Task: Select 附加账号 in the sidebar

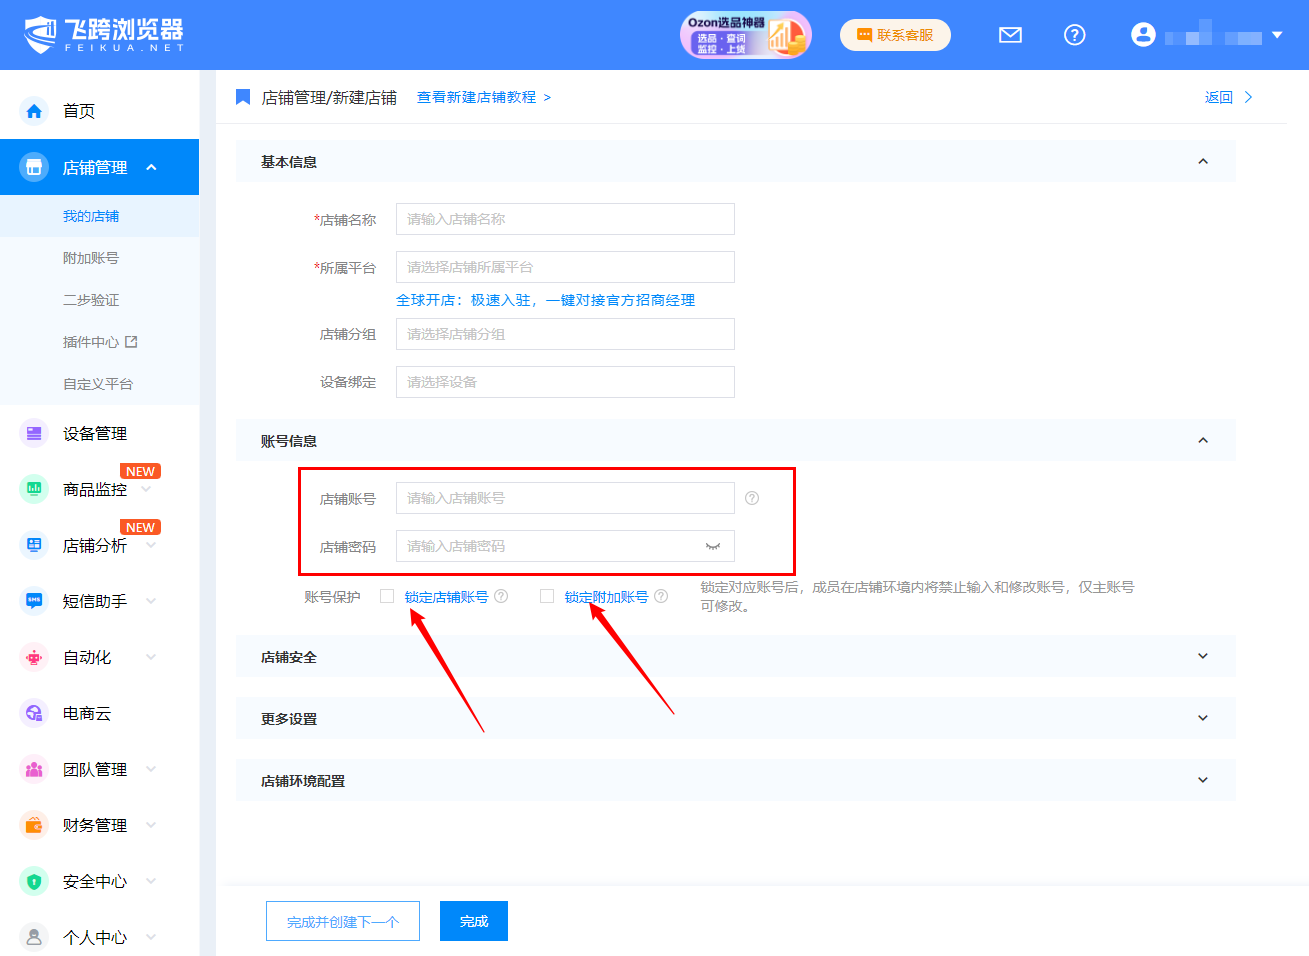Action: coord(91,258)
